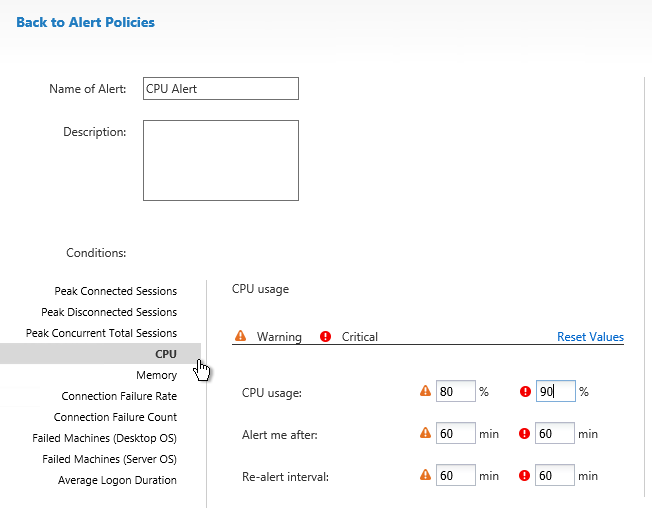The width and height of the screenshot is (652, 508).
Task: Open Connection Failure Rate condition
Action: tap(119, 396)
